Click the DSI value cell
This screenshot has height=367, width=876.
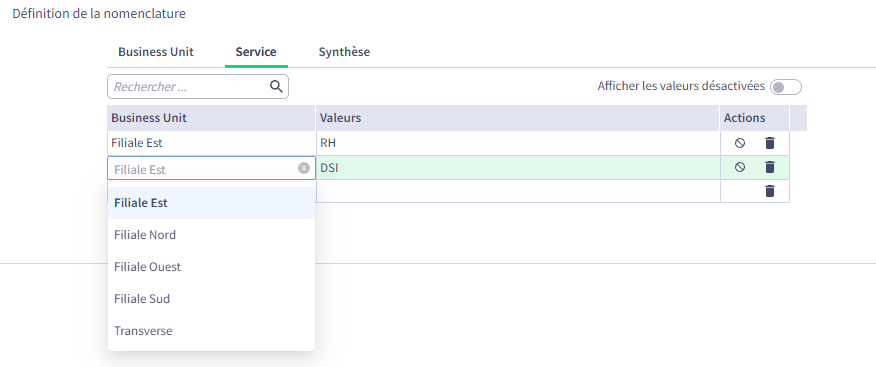[518, 168]
